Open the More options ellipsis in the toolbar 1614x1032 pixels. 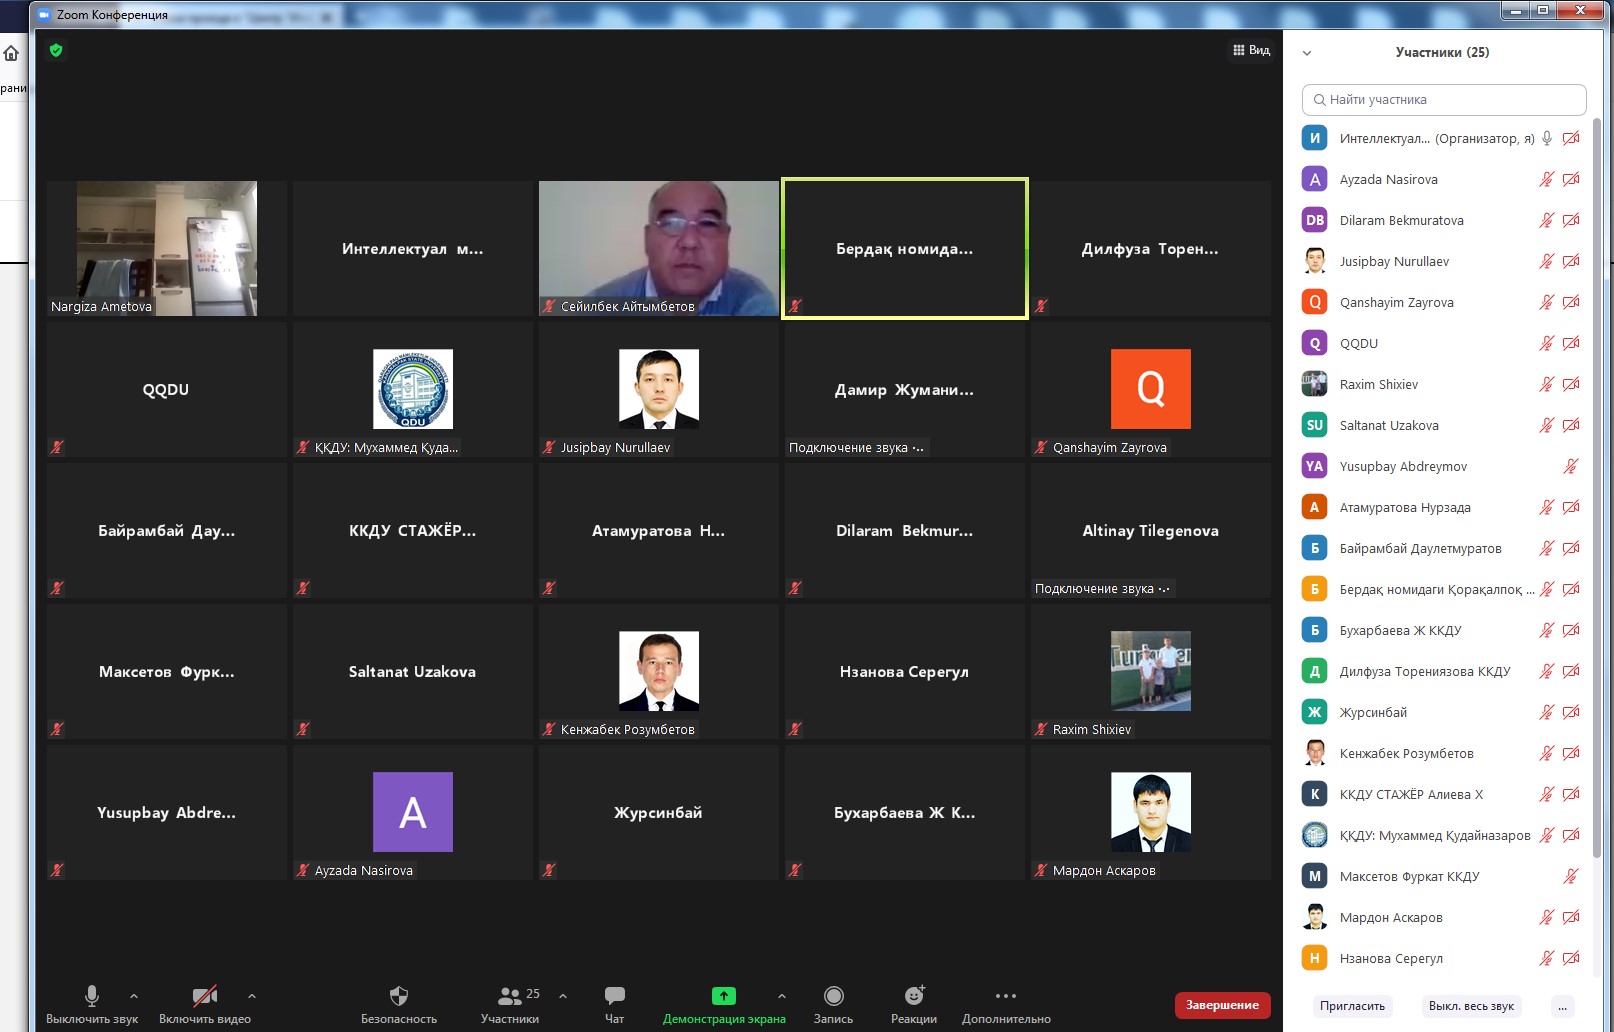tap(1005, 996)
